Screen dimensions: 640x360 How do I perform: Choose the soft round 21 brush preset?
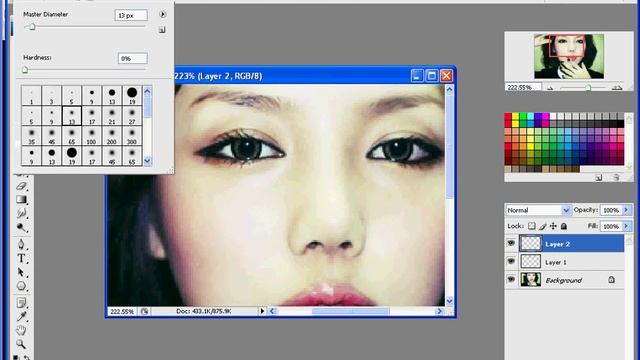(112, 116)
